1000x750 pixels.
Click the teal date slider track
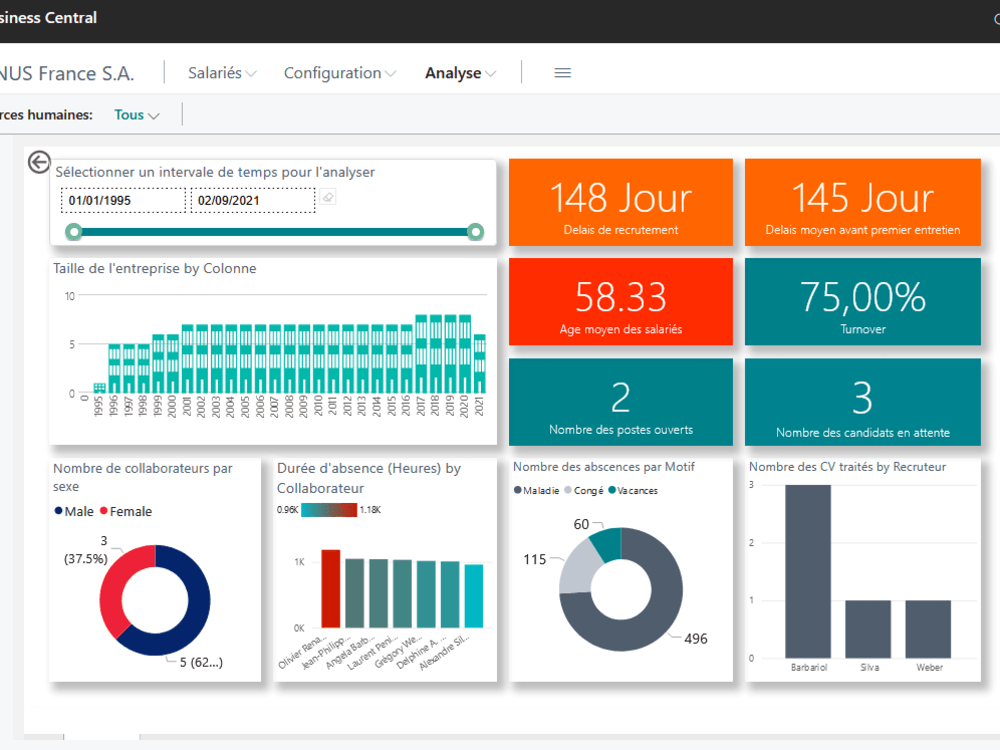click(x=274, y=232)
